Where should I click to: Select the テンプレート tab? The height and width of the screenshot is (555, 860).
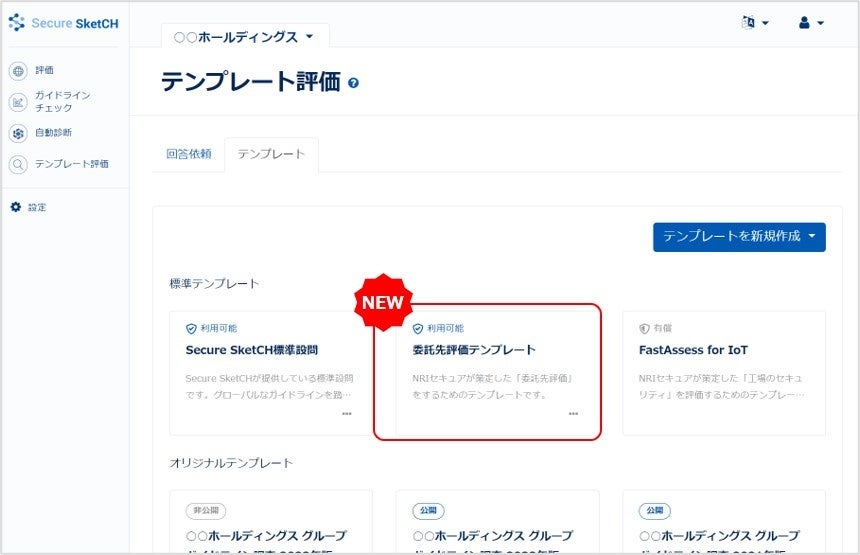[x=271, y=154]
